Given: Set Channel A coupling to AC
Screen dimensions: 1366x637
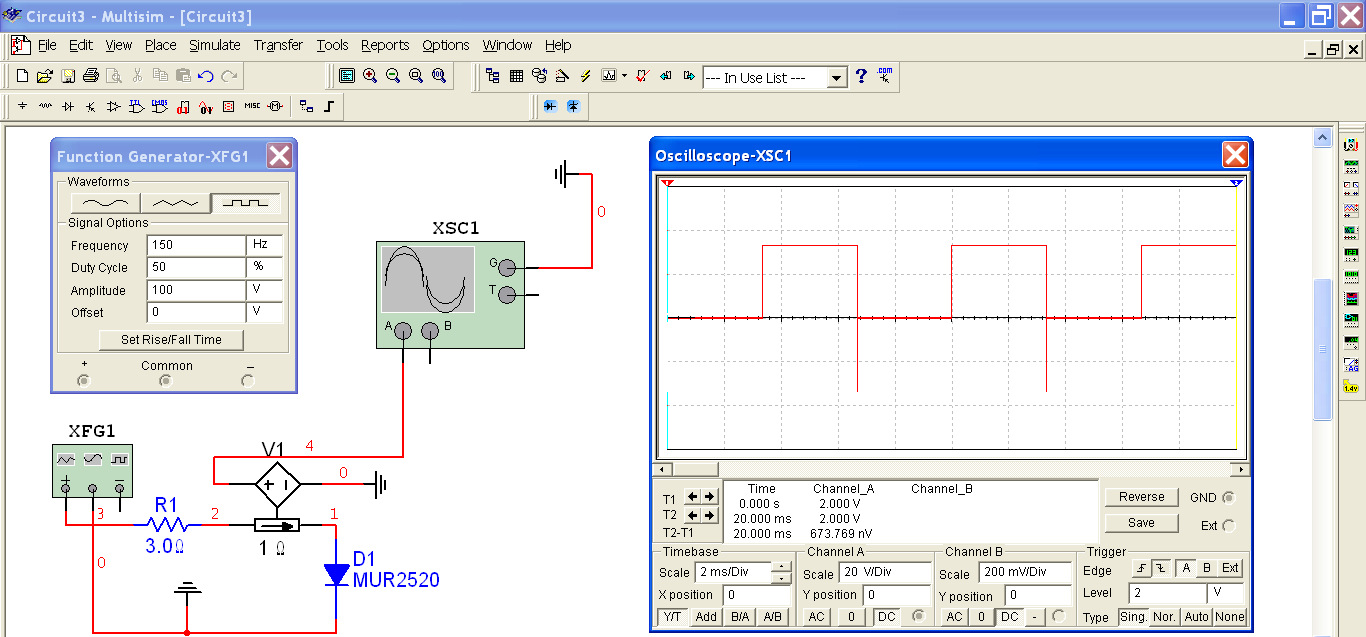Looking at the screenshot, I should pyautogui.click(x=816, y=617).
